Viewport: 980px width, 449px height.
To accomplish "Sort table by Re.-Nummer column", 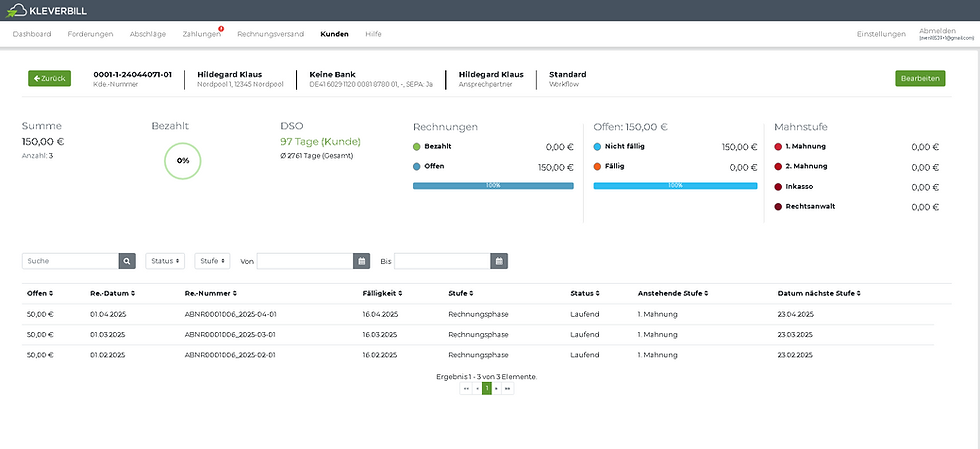I will click(211, 293).
